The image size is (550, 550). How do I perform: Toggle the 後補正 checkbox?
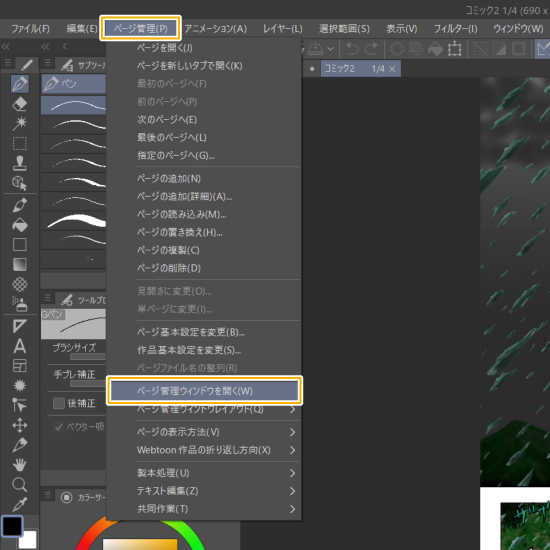59,403
